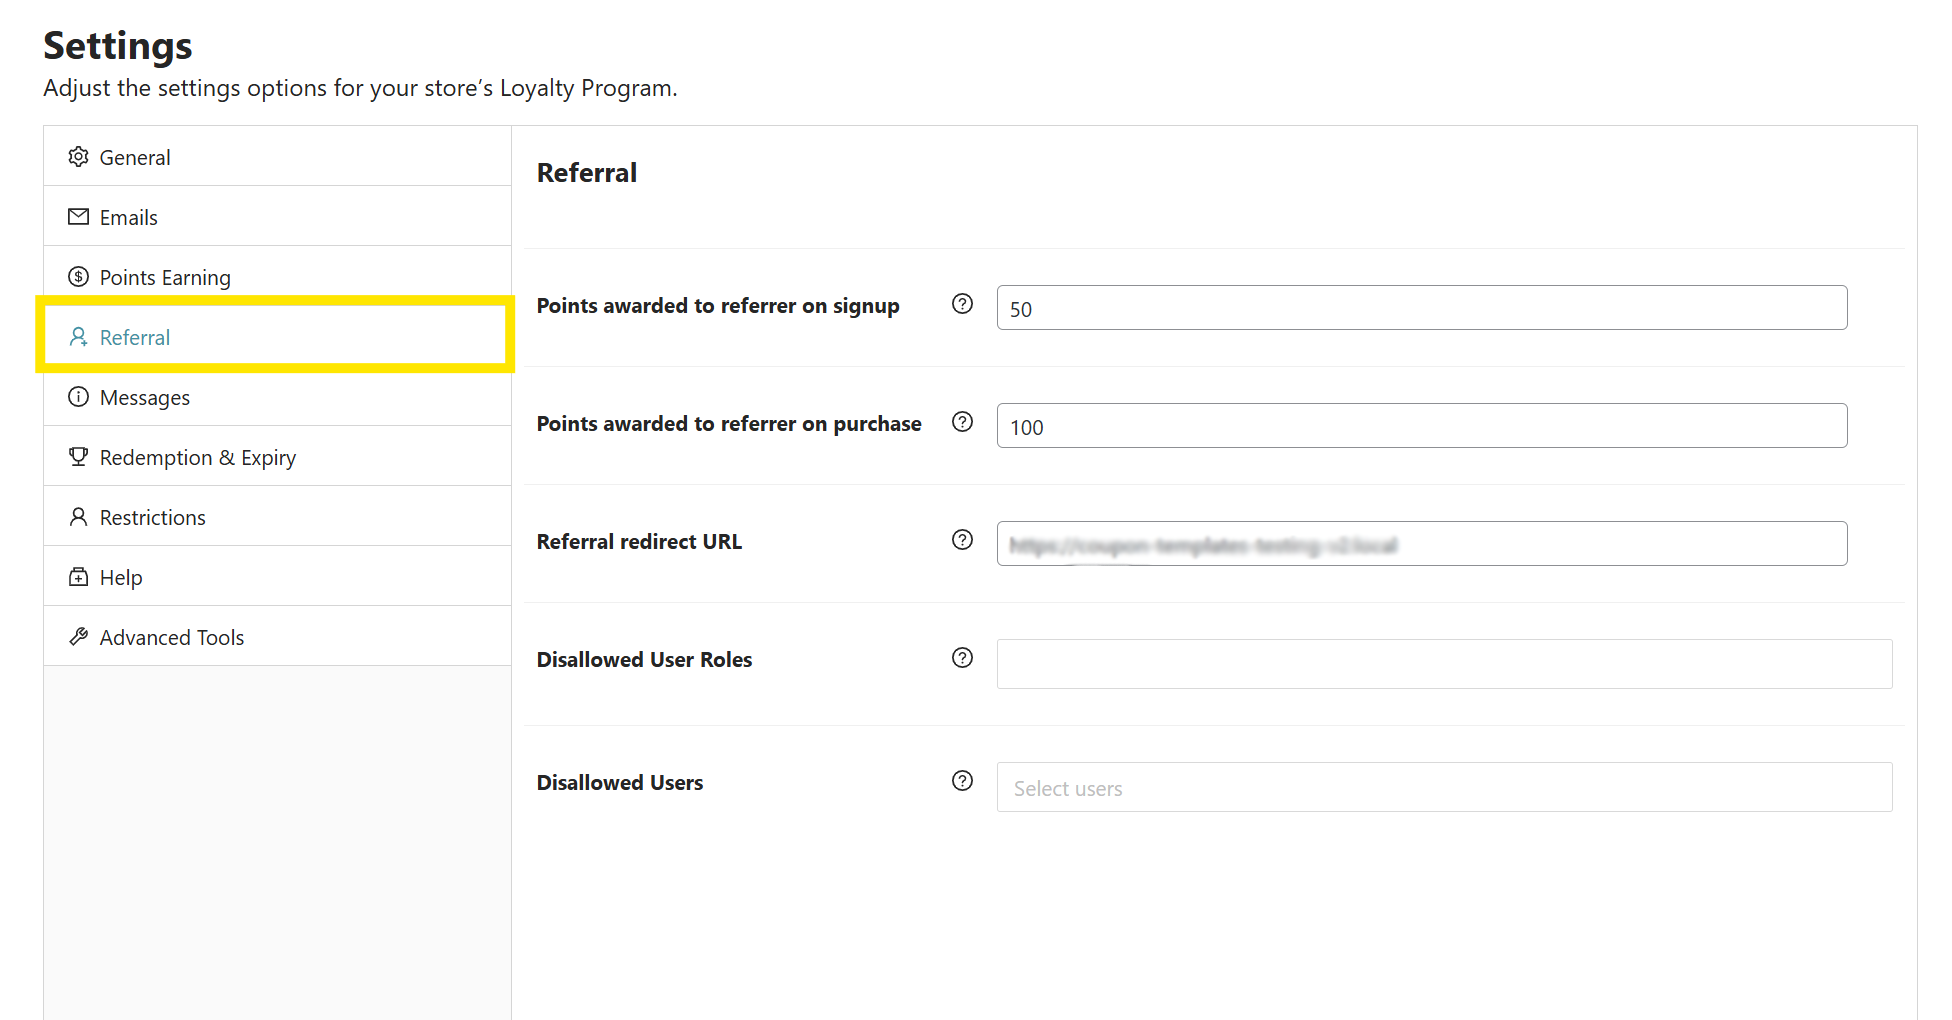Viewport: 1952px width, 1020px height.
Task: Focus the purchase points field showing 100
Action: tap(1422, 426)
